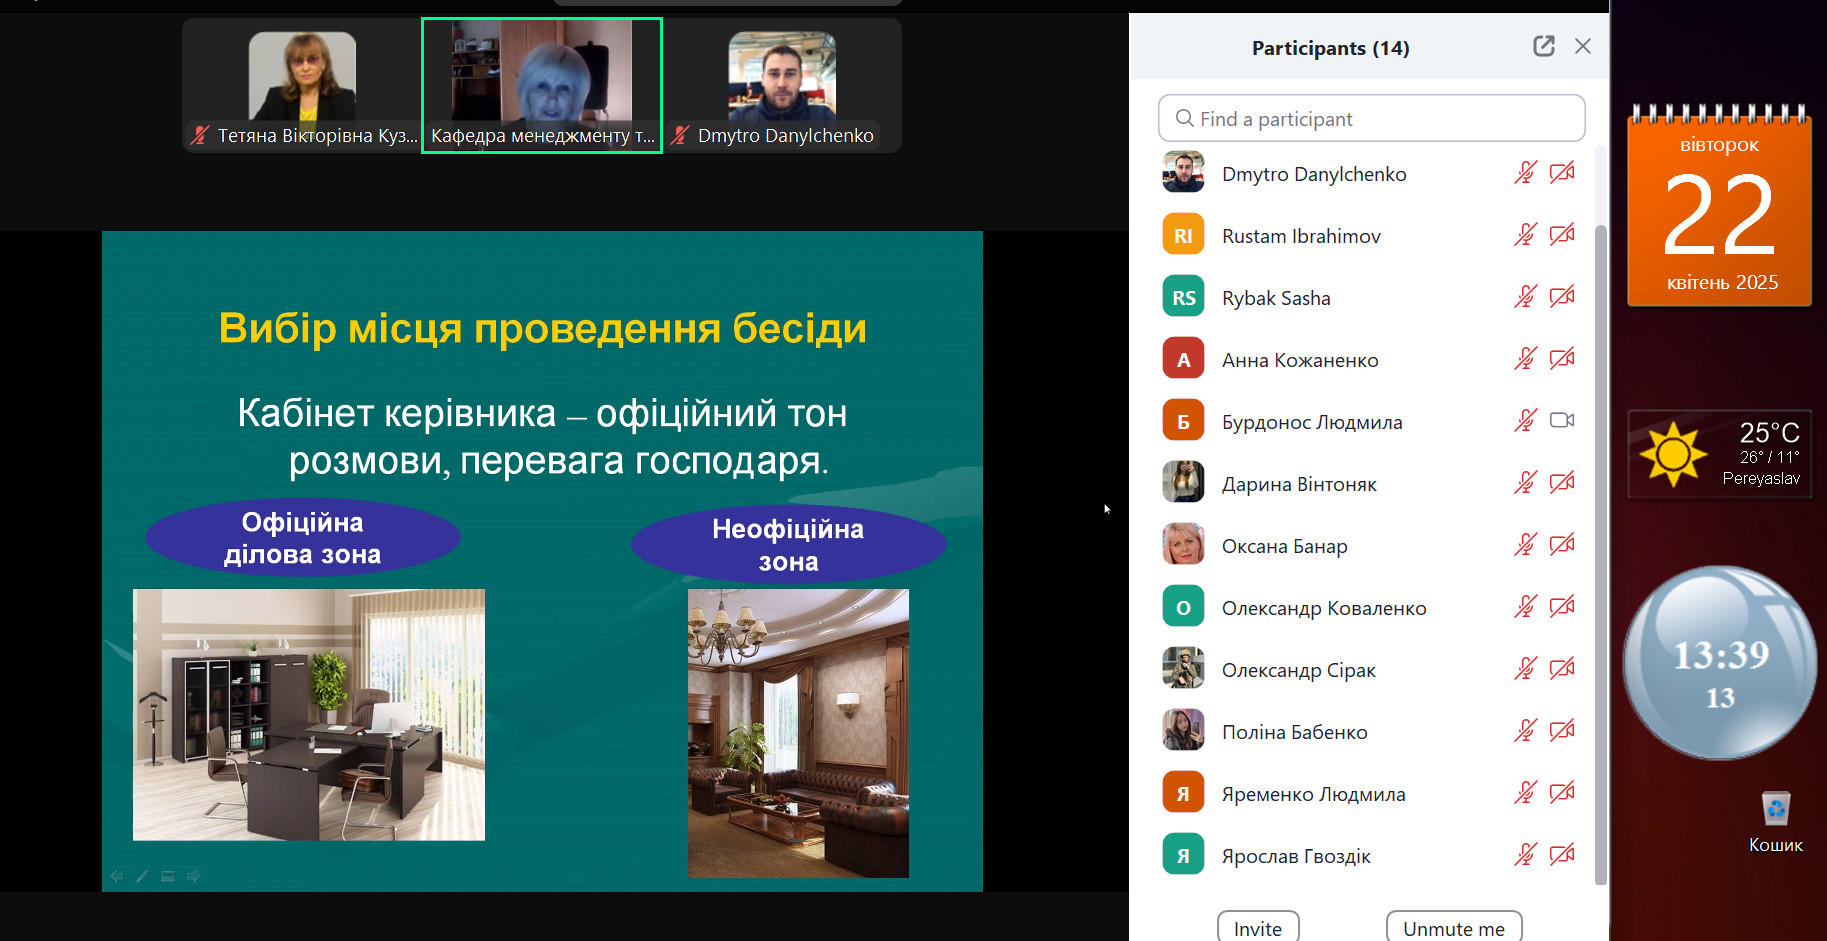Click the Pereyaslav weather gadget

click(x=1720, y=454)
